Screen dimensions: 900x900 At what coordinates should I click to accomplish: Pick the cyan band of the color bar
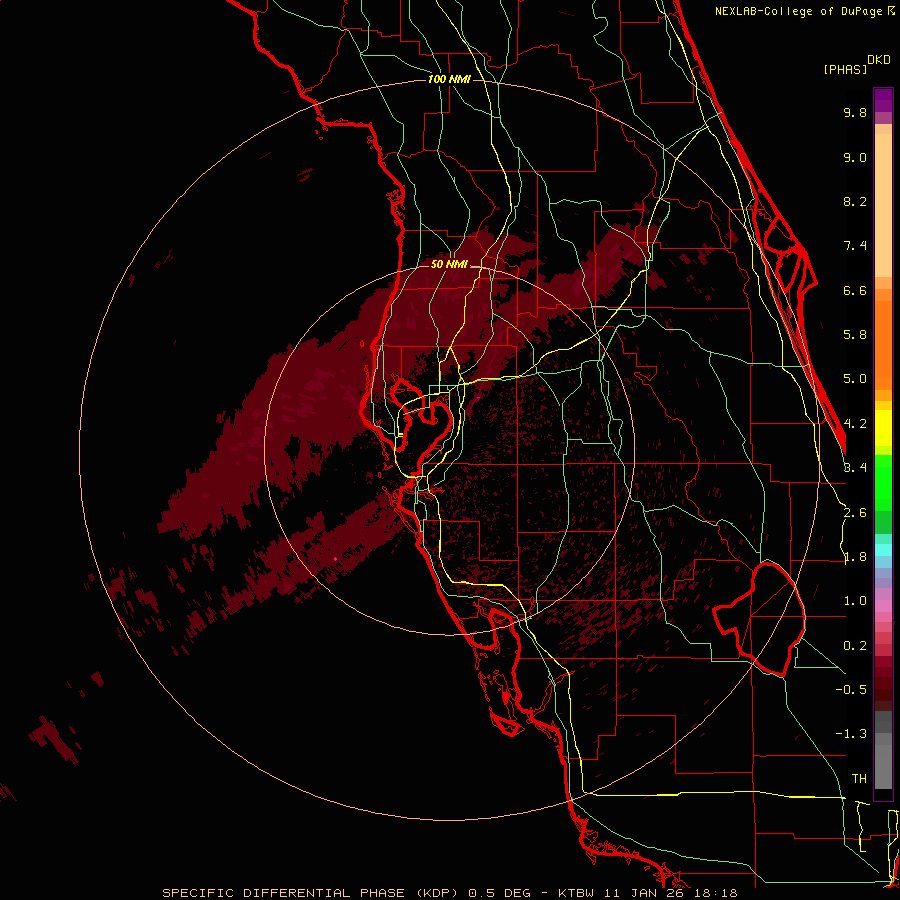pos(883,550)
